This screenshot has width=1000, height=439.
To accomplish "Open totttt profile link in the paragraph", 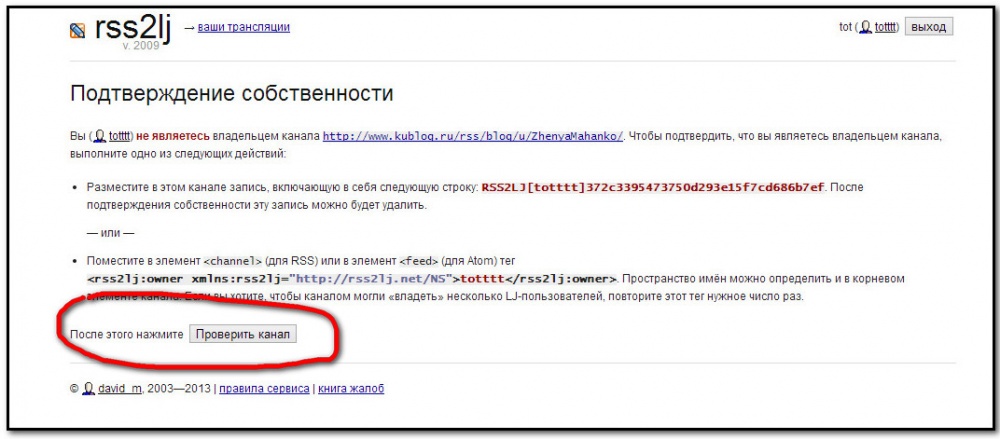I will pos(119,136).
